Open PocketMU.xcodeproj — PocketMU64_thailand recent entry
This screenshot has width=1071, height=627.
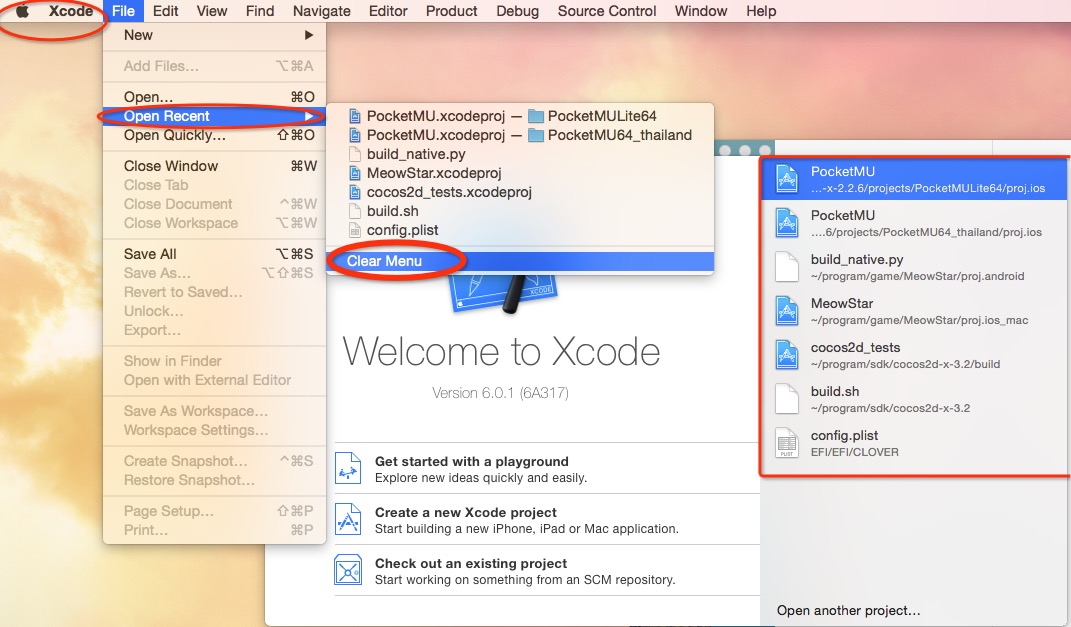(x=520, y=135)
